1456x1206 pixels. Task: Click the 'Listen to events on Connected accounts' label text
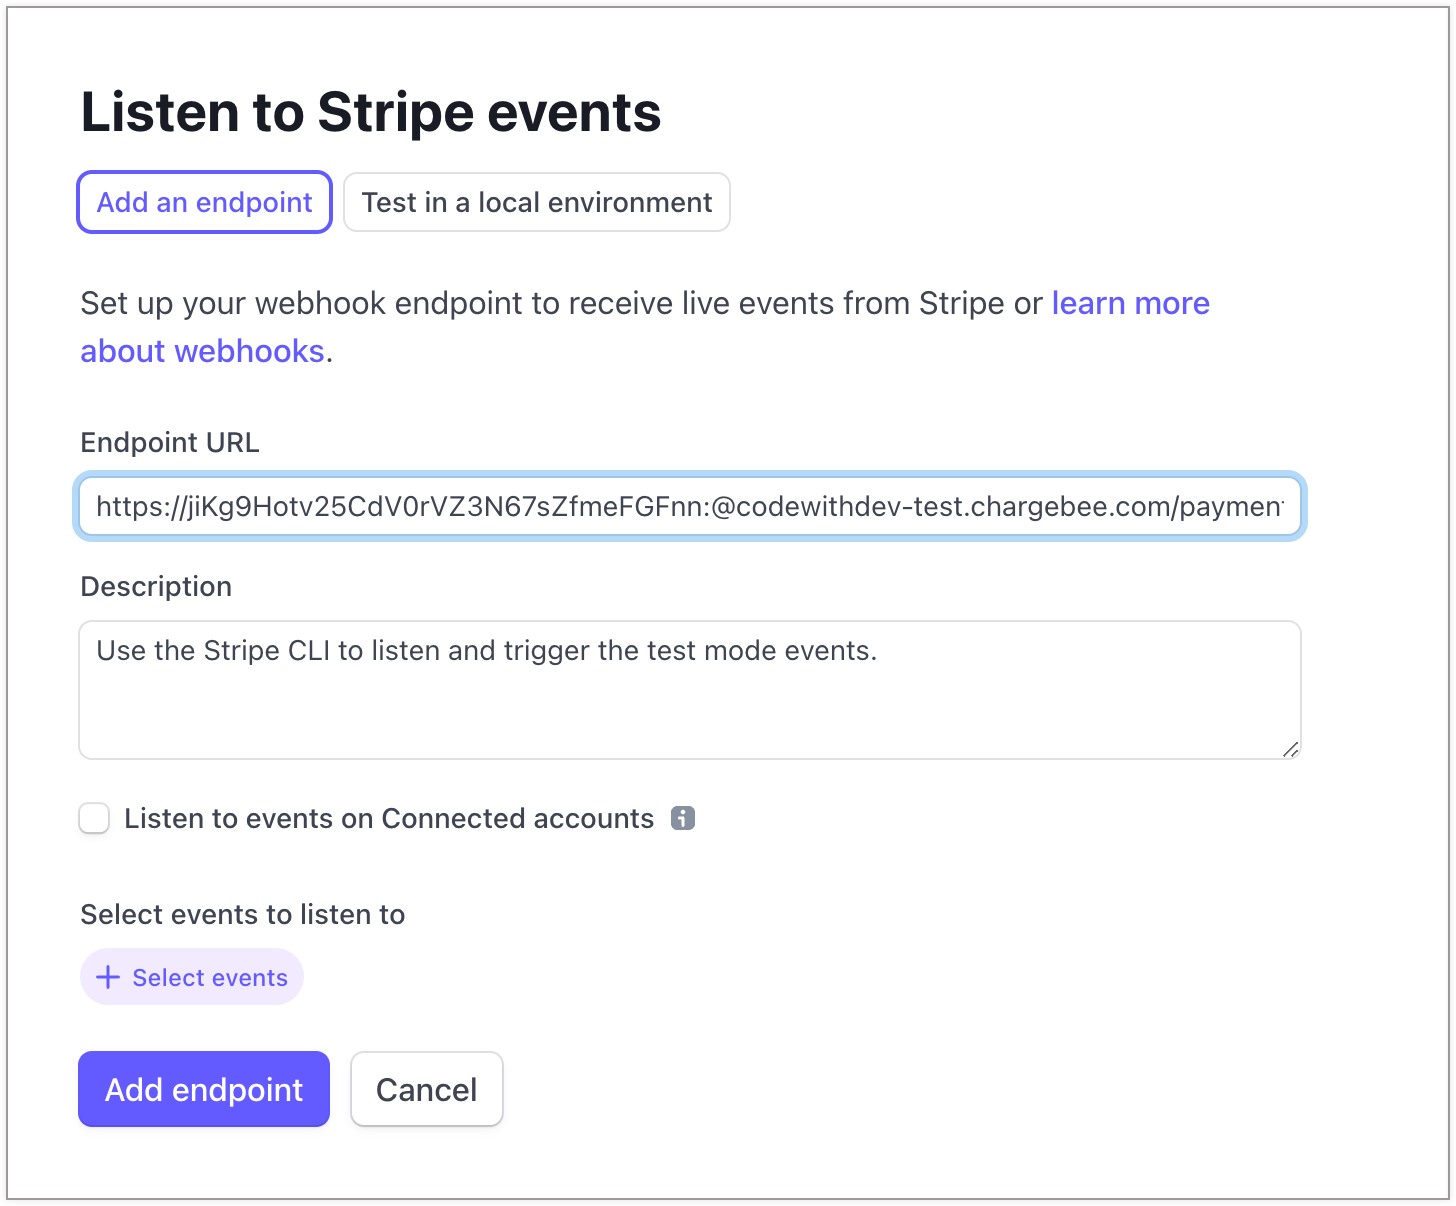[388, 818]
